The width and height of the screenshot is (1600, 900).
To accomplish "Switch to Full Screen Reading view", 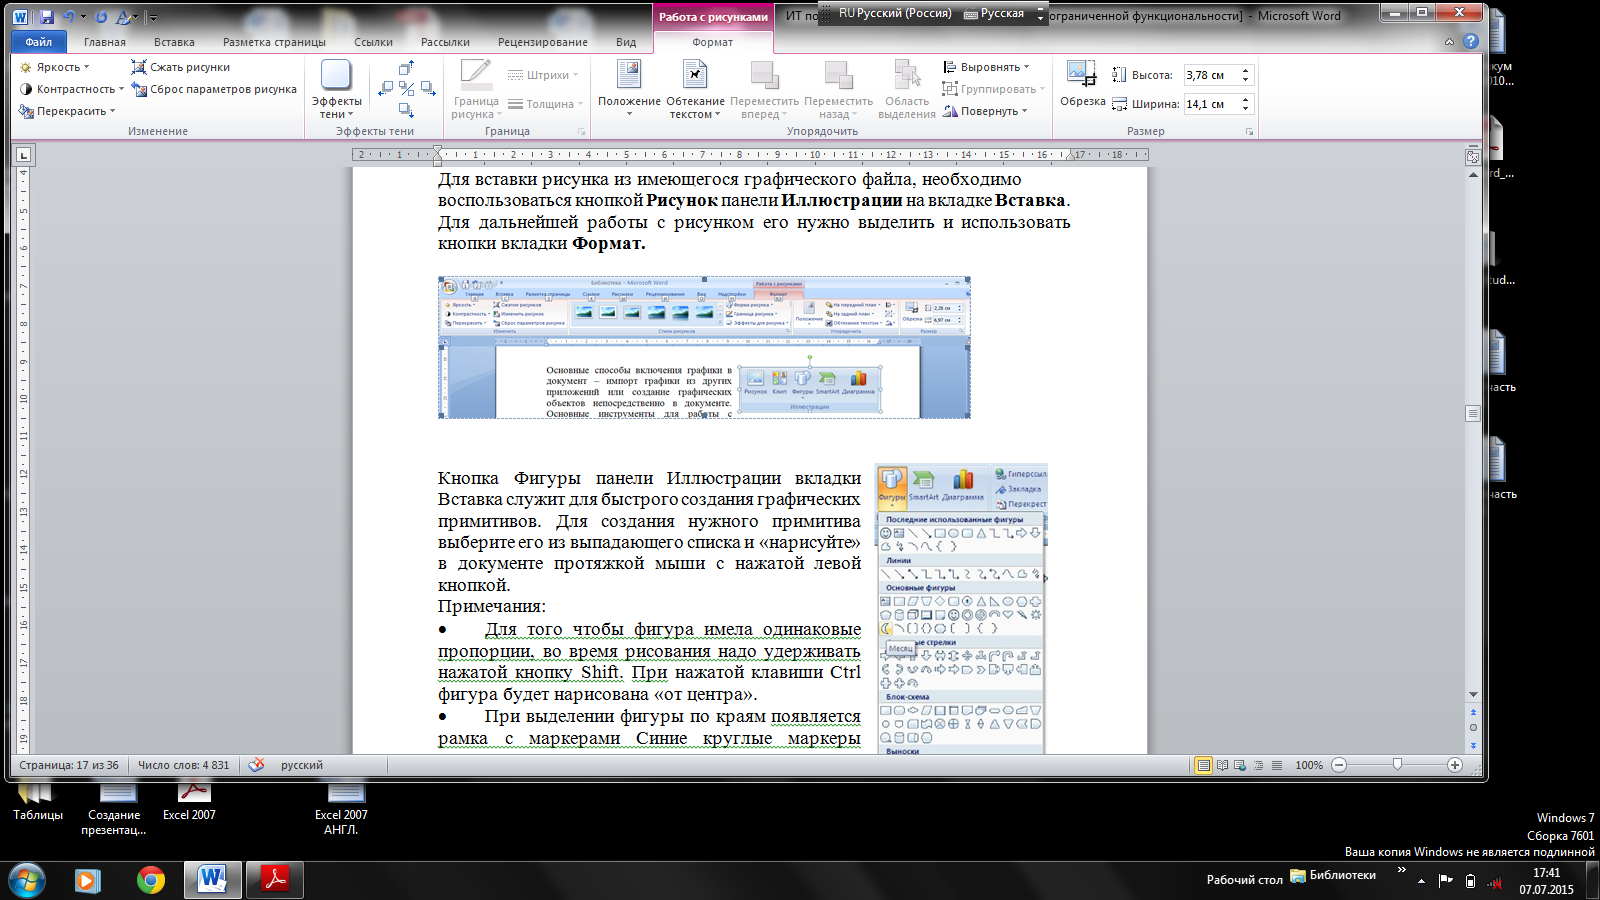I will point(1222,765).
